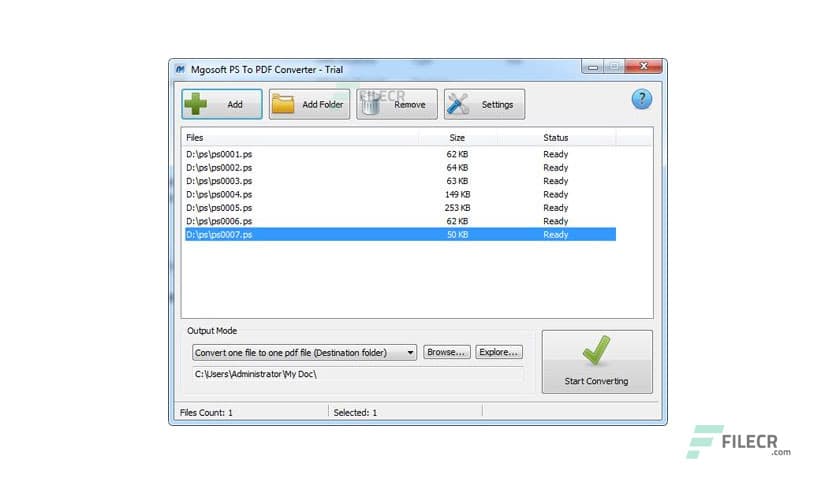Click the Add button with green plus
Viewport: 836px width, 484px height.
[222, 104]
